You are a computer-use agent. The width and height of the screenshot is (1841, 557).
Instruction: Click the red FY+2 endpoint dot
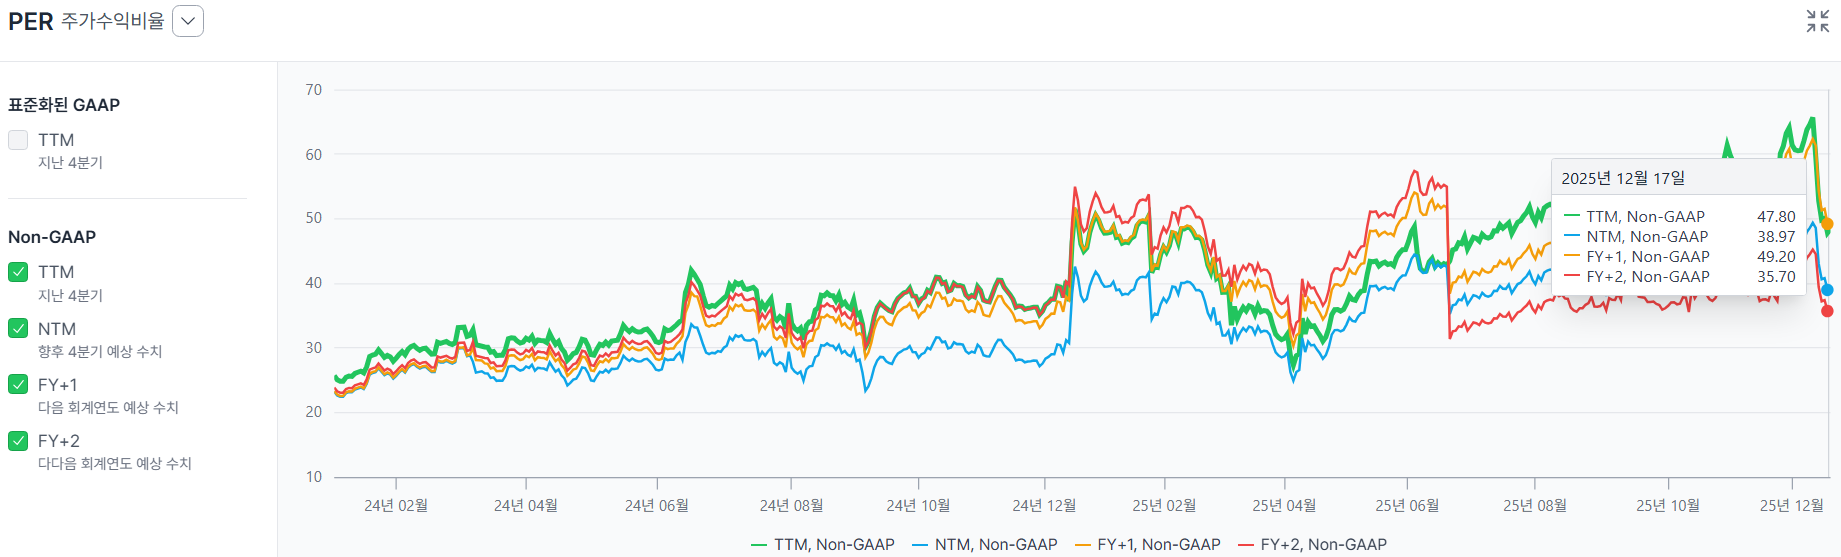click(1827, 311)
